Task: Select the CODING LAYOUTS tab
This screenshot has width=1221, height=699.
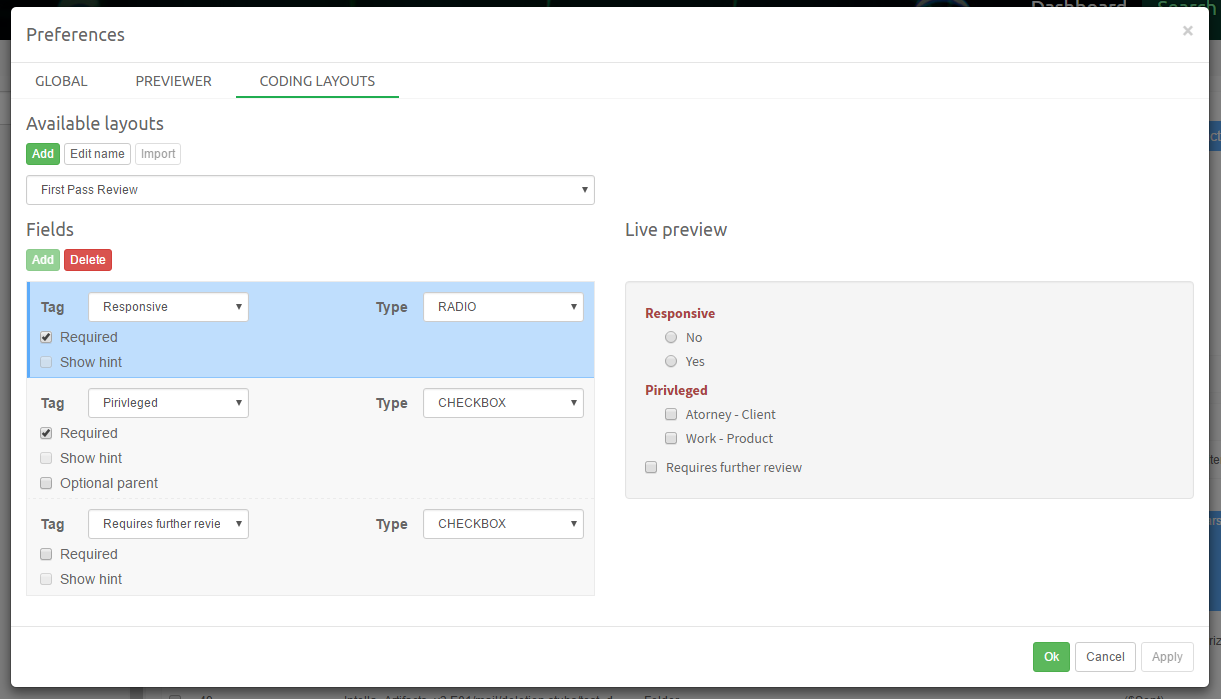Action: pyautogui.click(x=317, y=81)
